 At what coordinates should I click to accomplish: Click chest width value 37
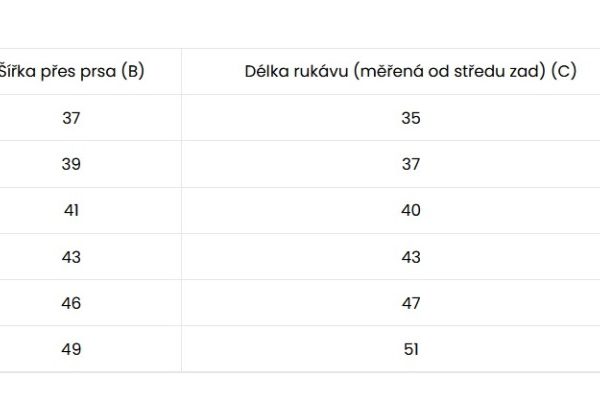point(71,118)
